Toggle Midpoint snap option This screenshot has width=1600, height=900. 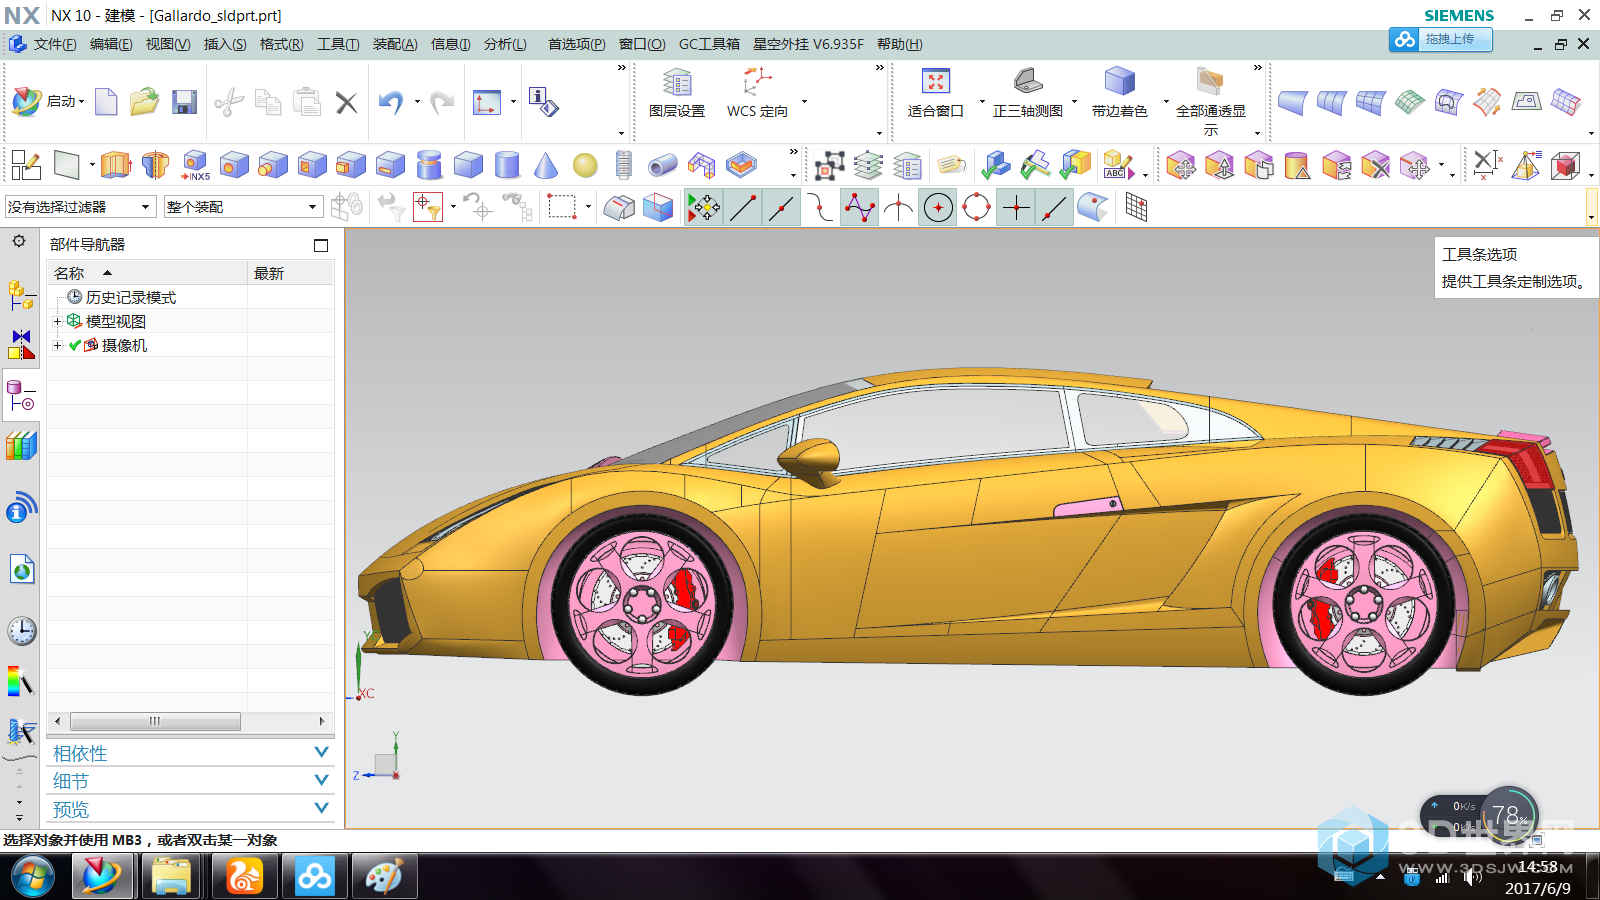782,208
